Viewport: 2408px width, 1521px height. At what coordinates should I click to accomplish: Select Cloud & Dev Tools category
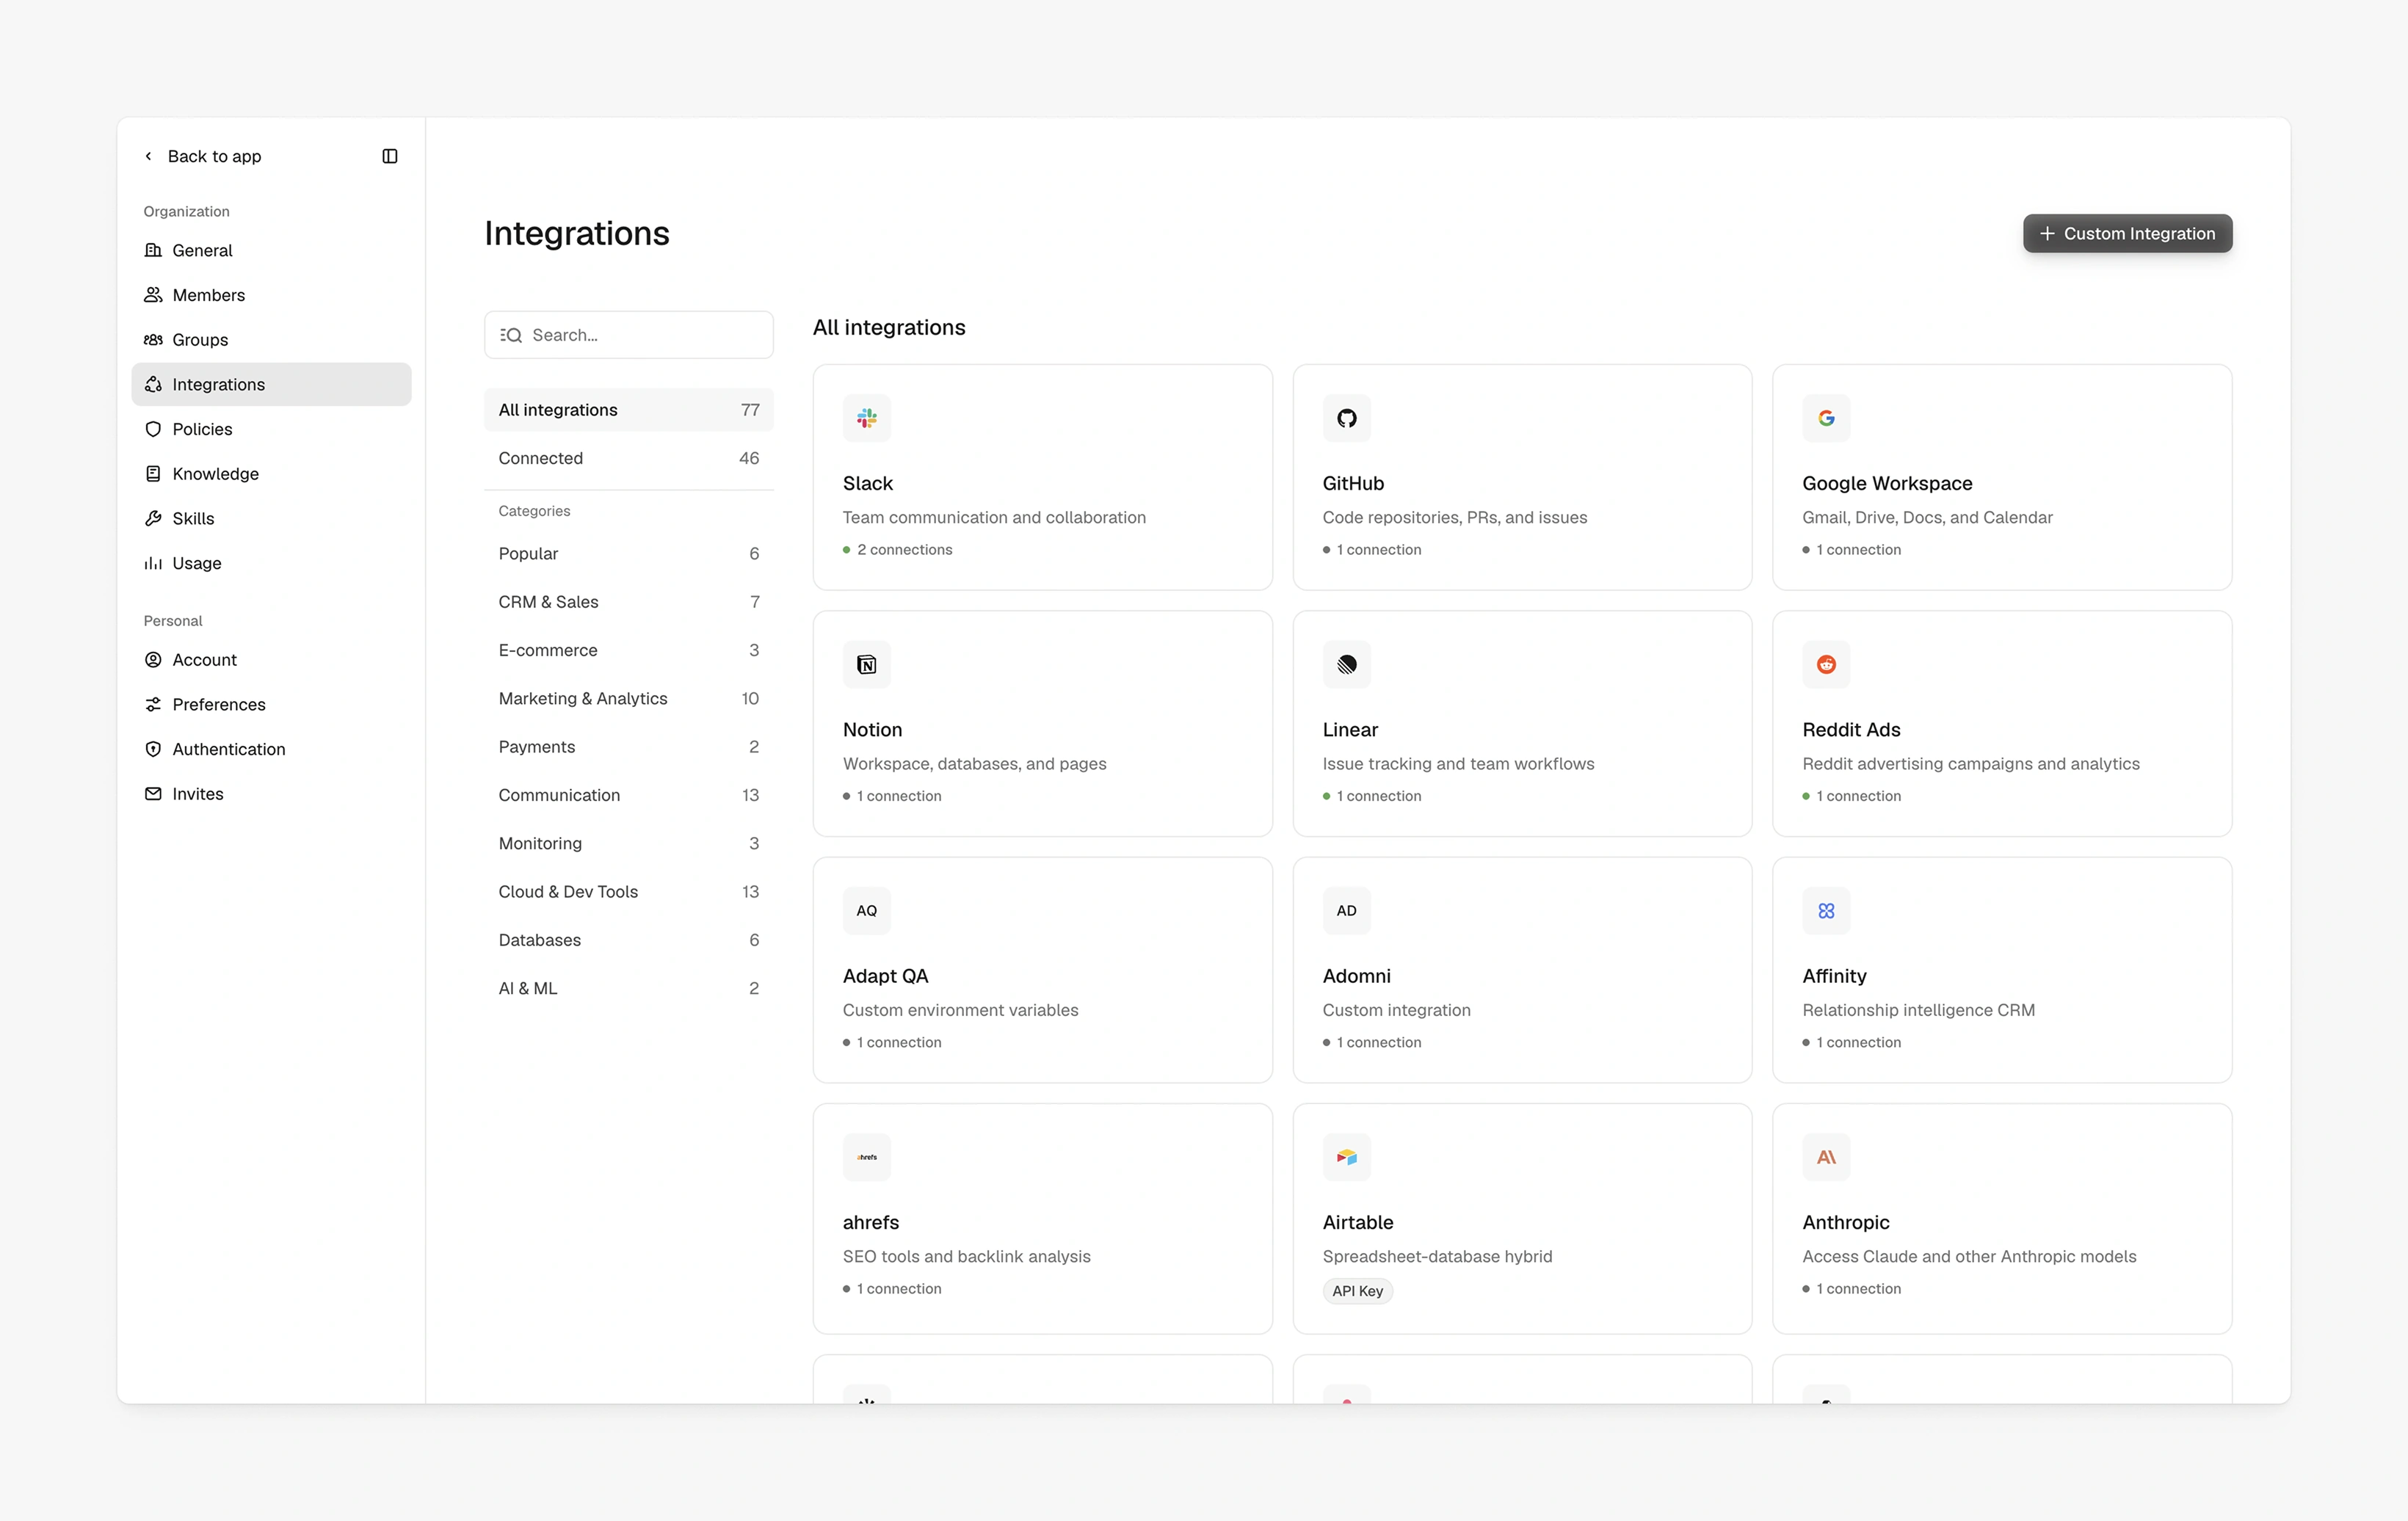(x=628, y=892)
